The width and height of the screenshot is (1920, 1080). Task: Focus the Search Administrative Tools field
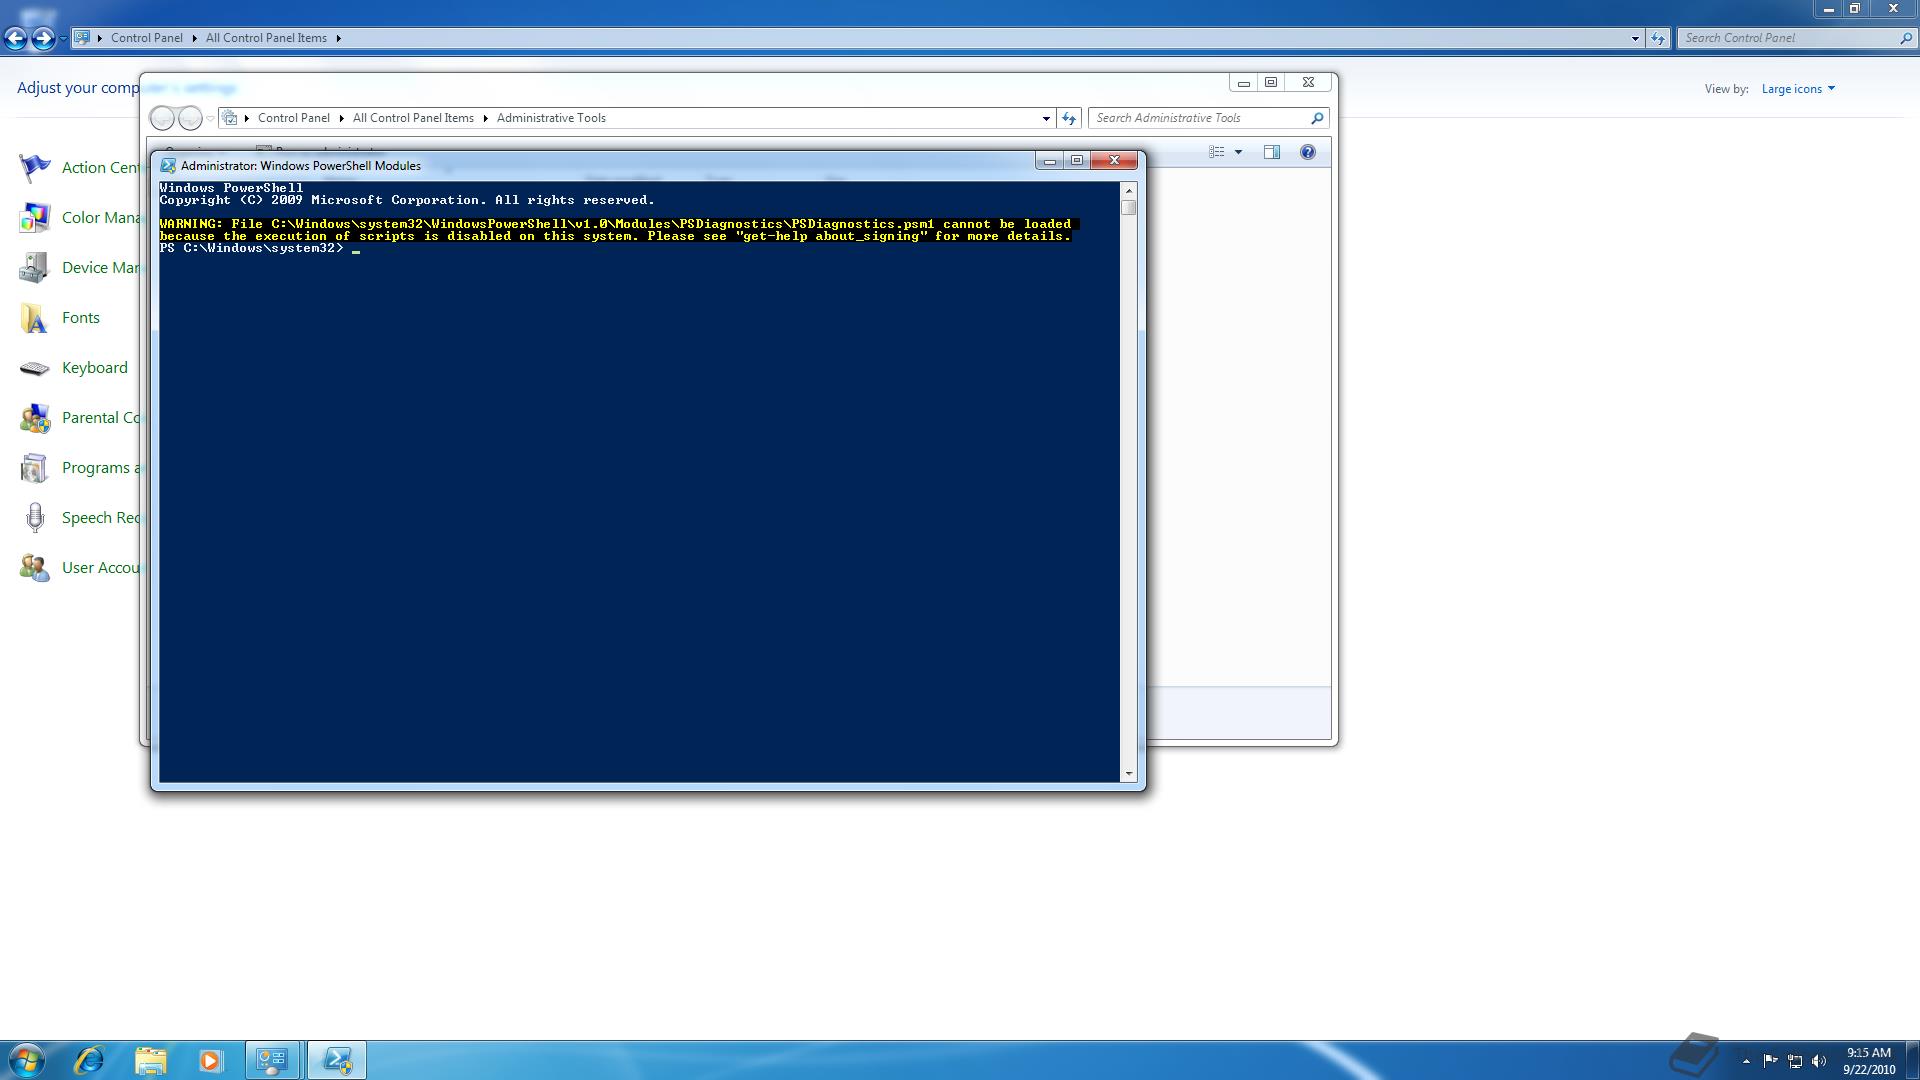(1200, 118)
